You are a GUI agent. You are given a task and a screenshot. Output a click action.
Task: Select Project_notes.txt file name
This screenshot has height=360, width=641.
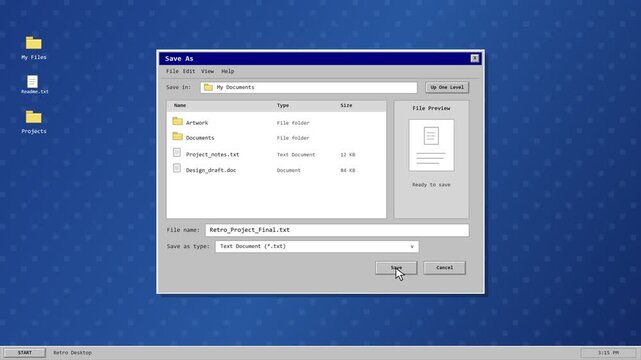coord(212,154)
